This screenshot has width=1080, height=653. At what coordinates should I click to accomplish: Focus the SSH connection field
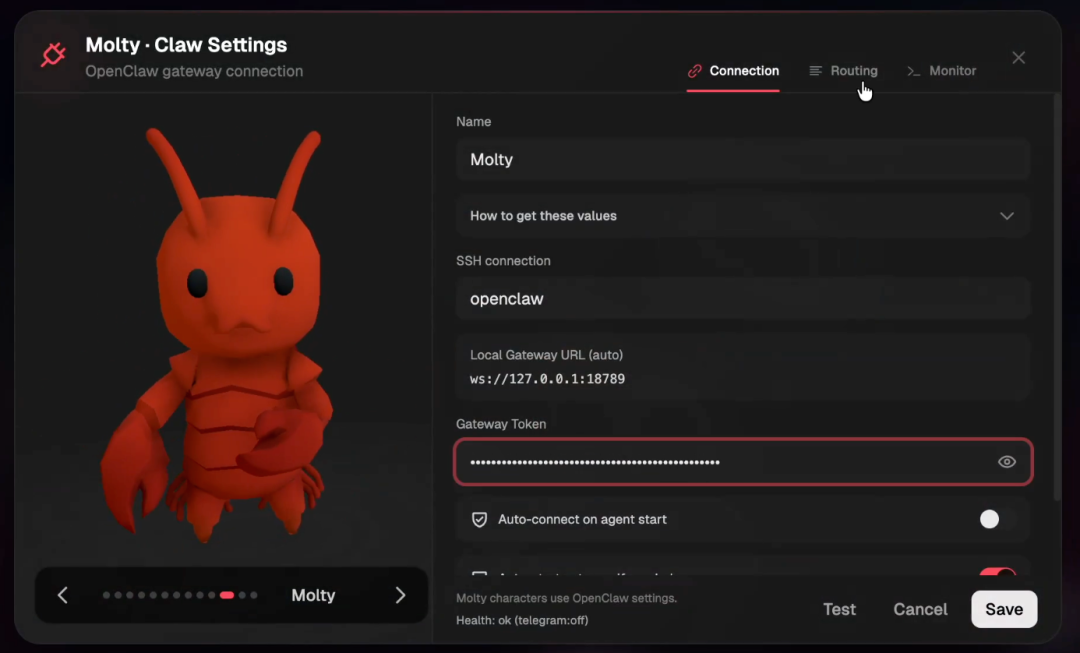tap(742, 299)
